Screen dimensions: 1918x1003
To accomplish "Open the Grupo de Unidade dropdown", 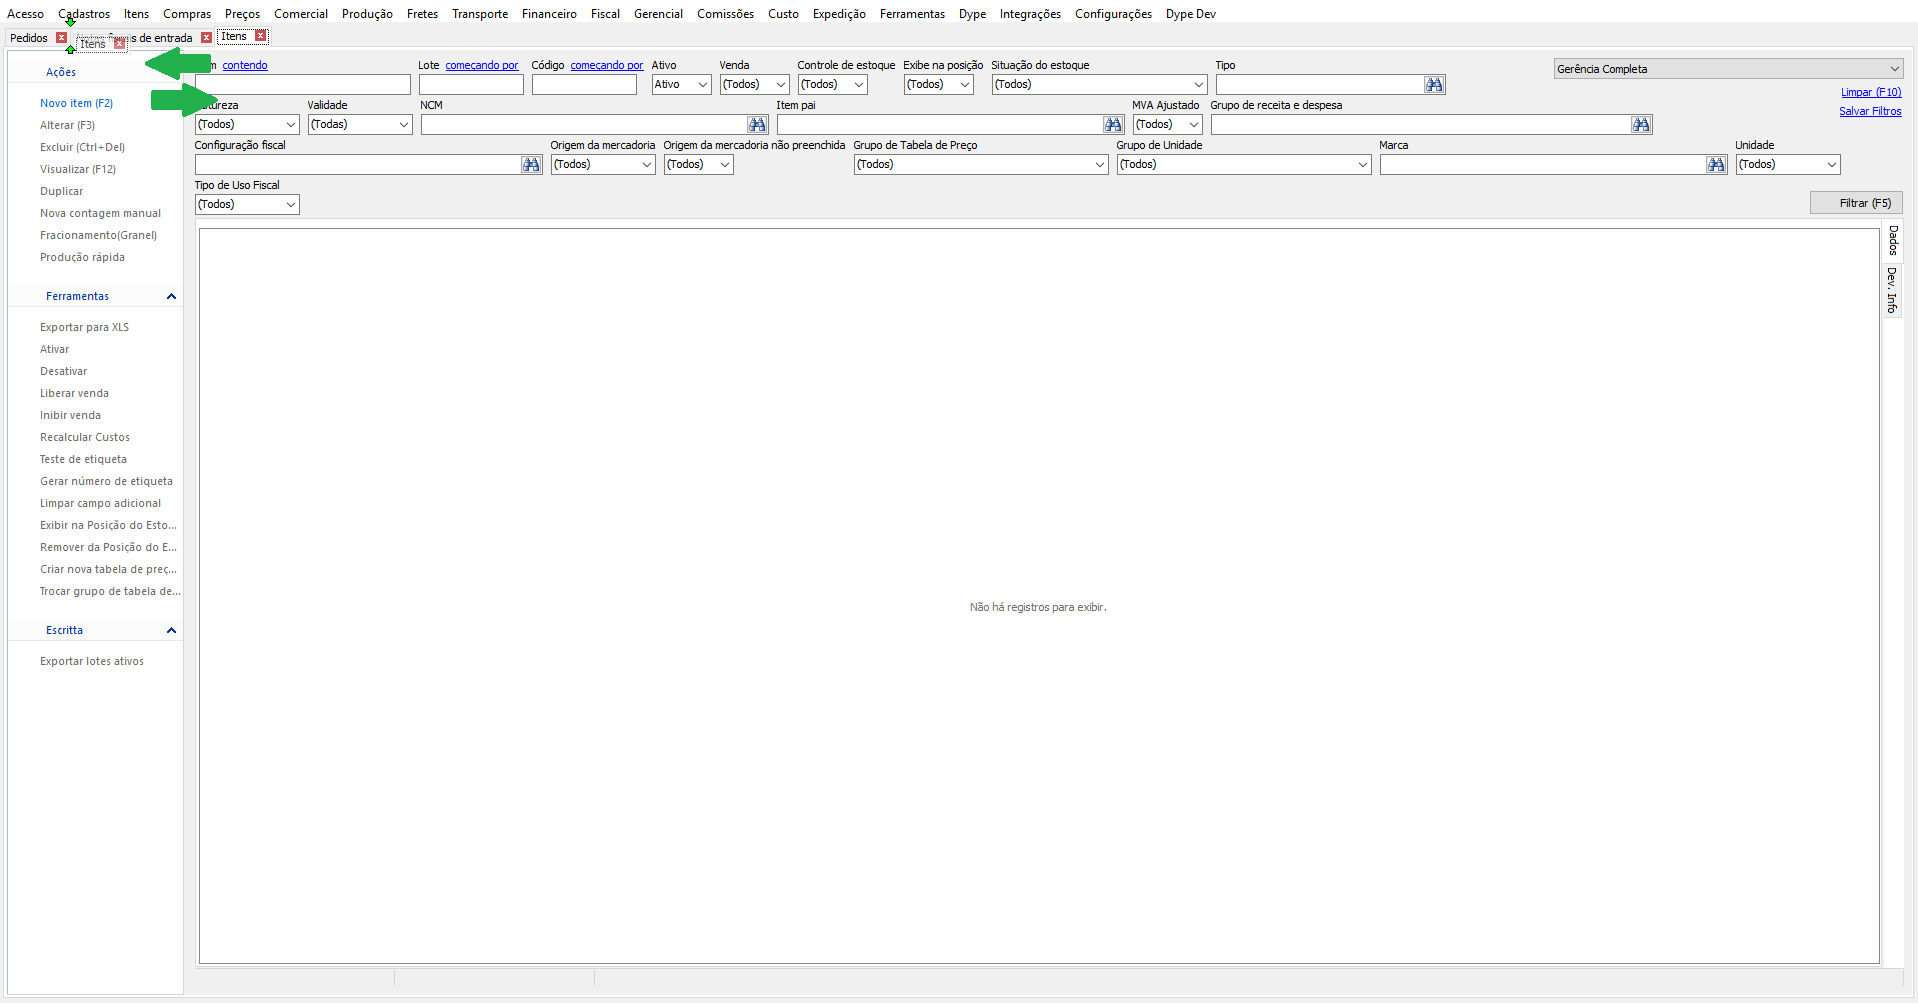I will [x=1244, y=165].
